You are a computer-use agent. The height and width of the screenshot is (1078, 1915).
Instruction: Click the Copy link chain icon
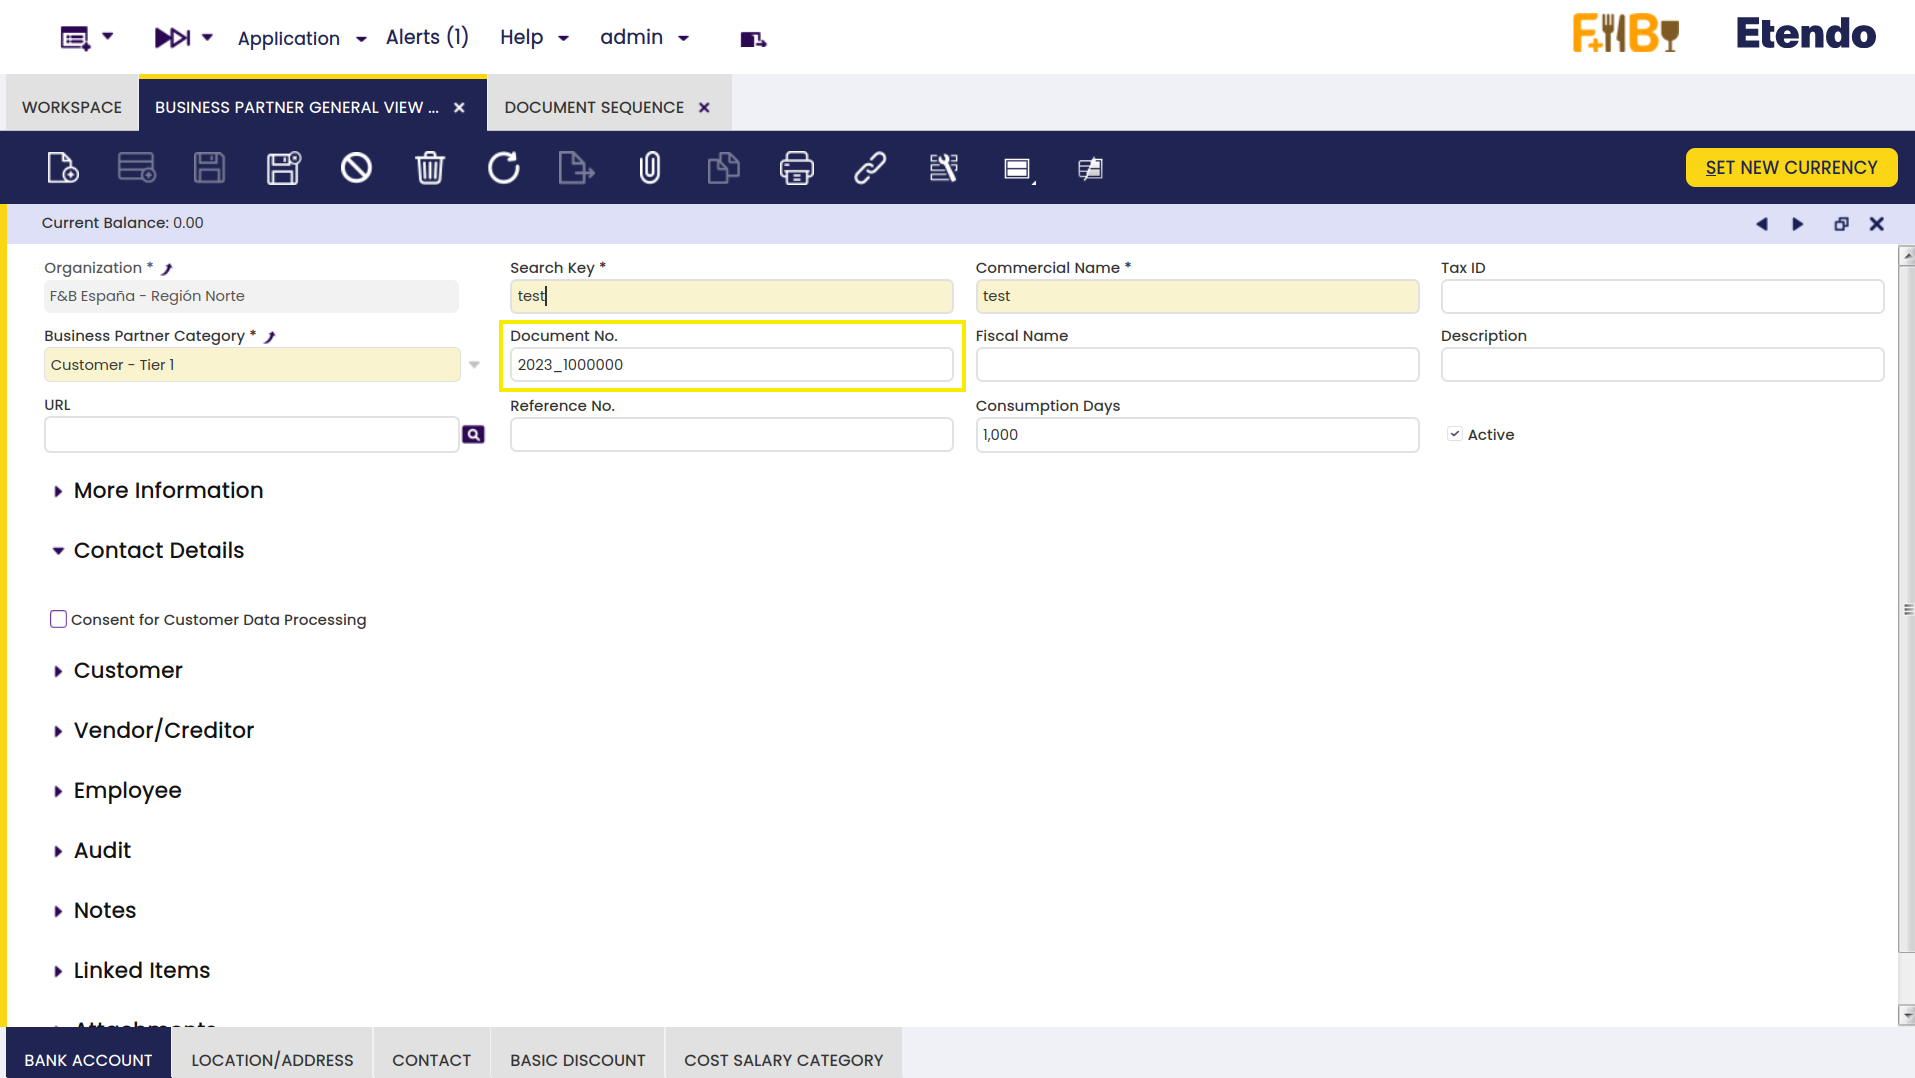point(870,168)
